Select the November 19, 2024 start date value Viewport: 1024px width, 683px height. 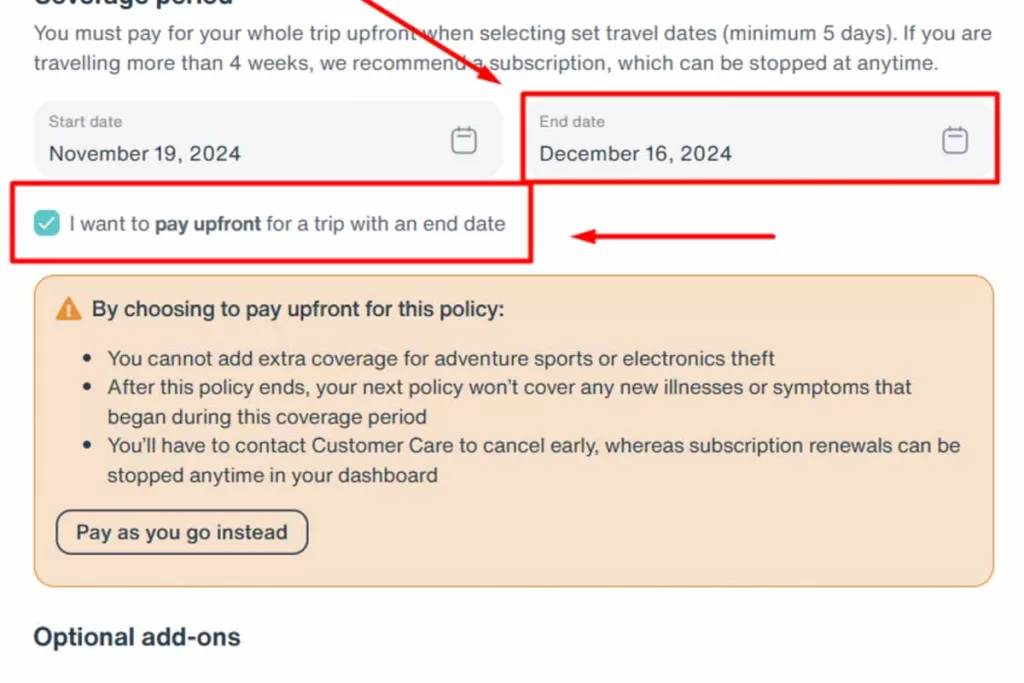click(145, 154)
